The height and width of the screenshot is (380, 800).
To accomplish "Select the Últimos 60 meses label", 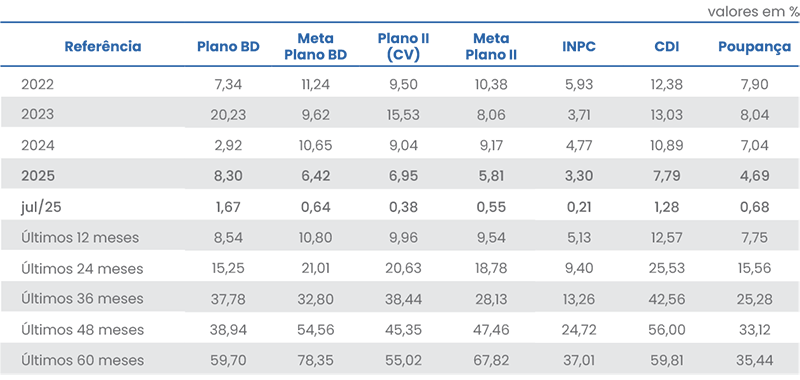I will tap(82, 361).
